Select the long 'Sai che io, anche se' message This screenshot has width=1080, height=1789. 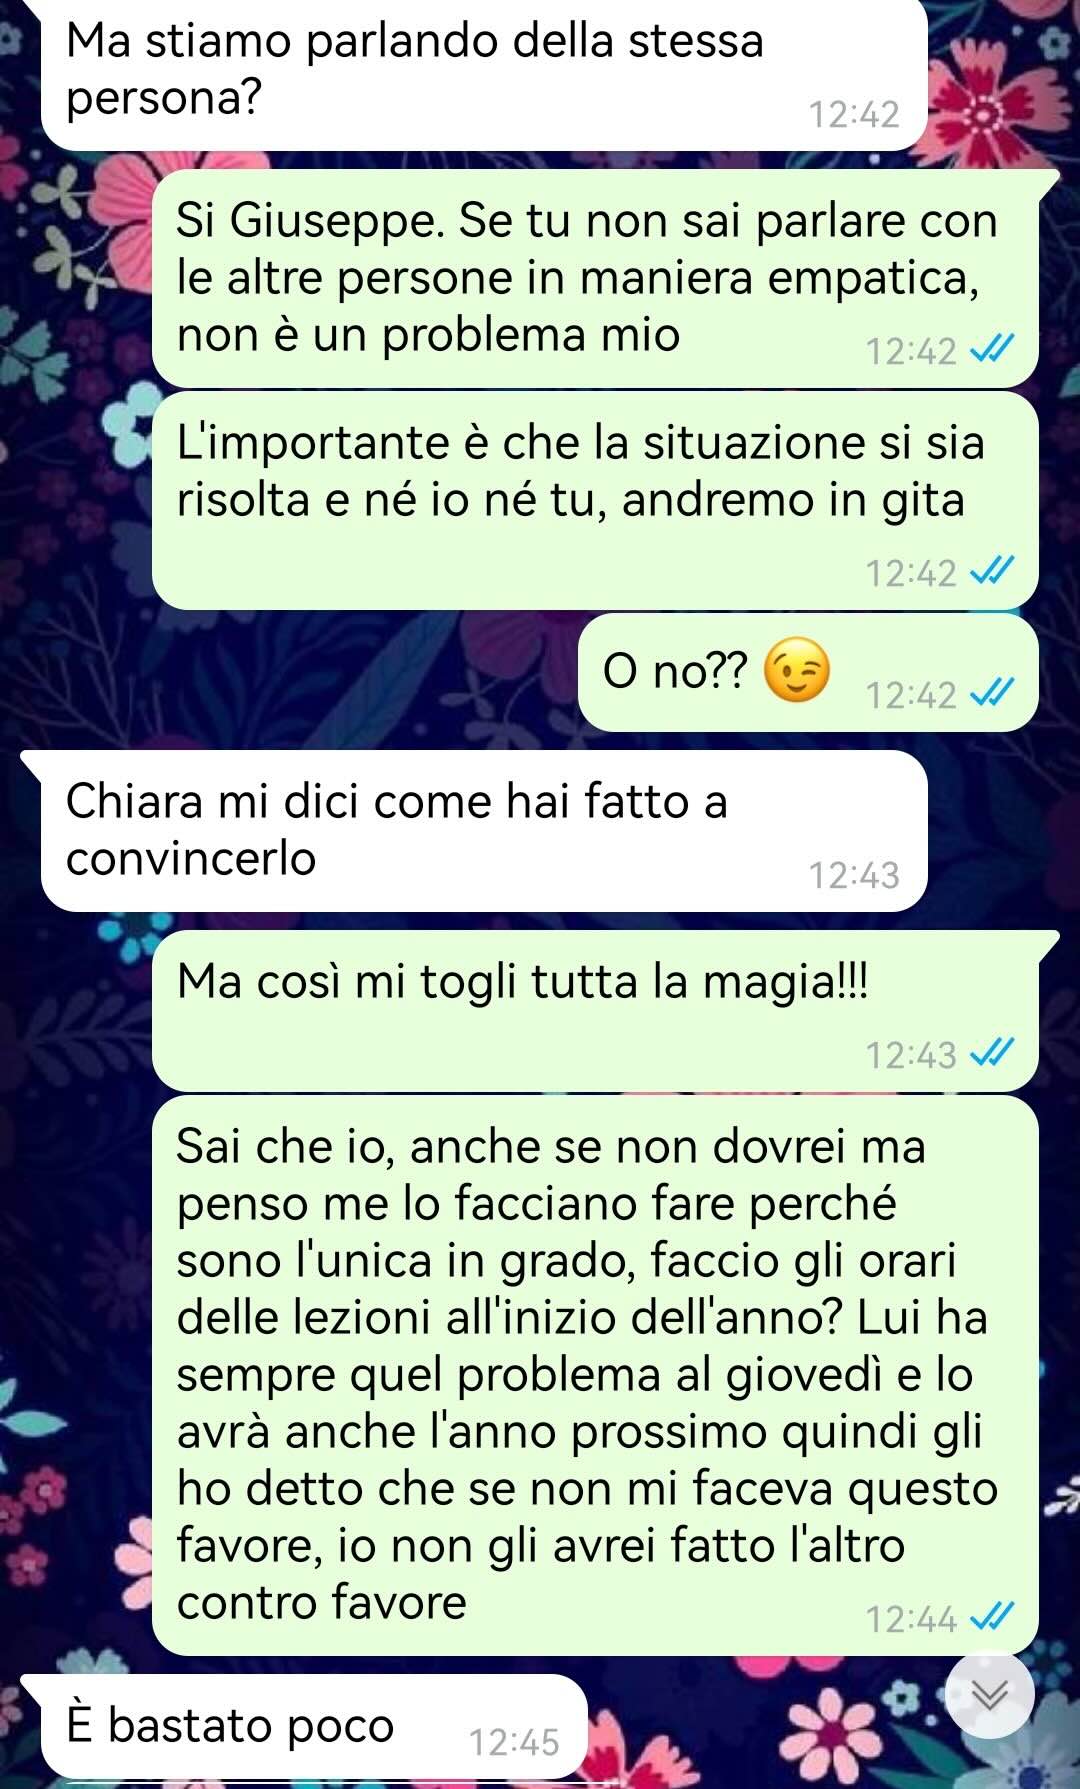pyautogui.click(x=596, y=1375)
